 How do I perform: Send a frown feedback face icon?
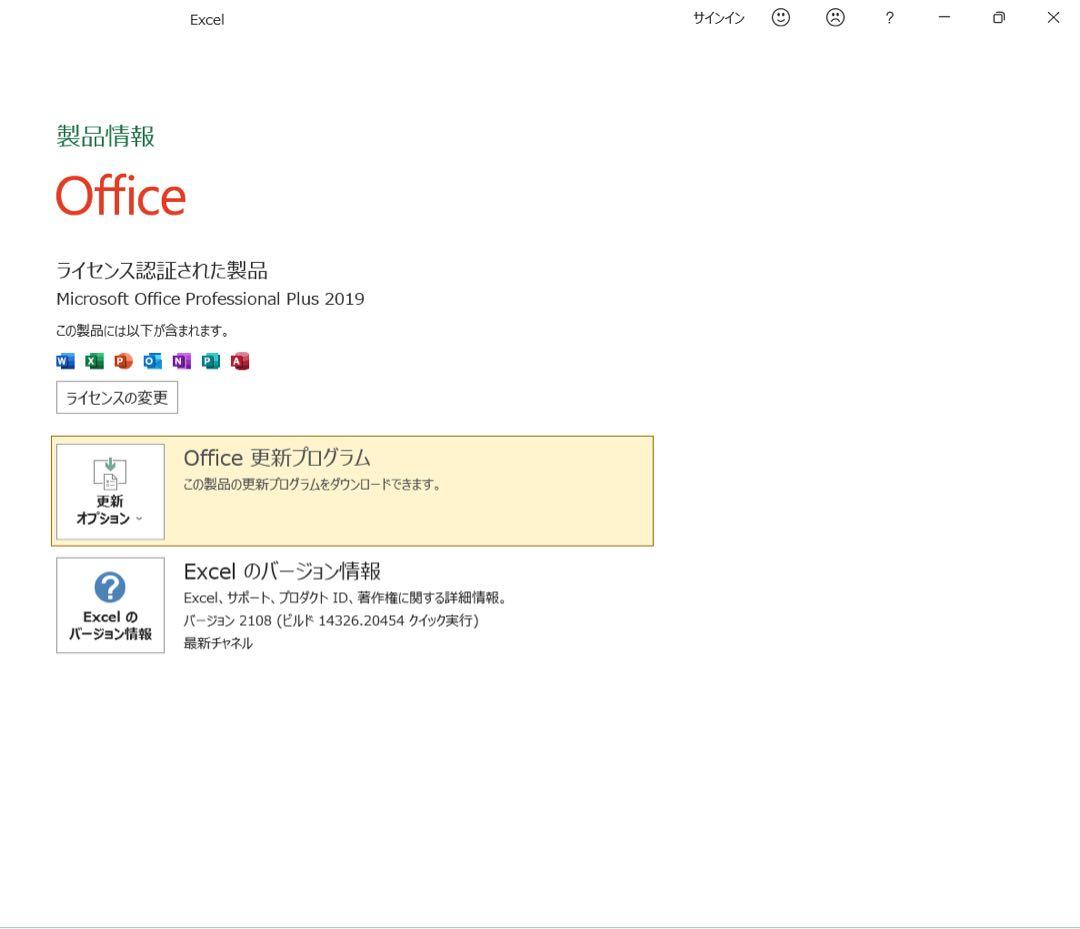[835, 18]
